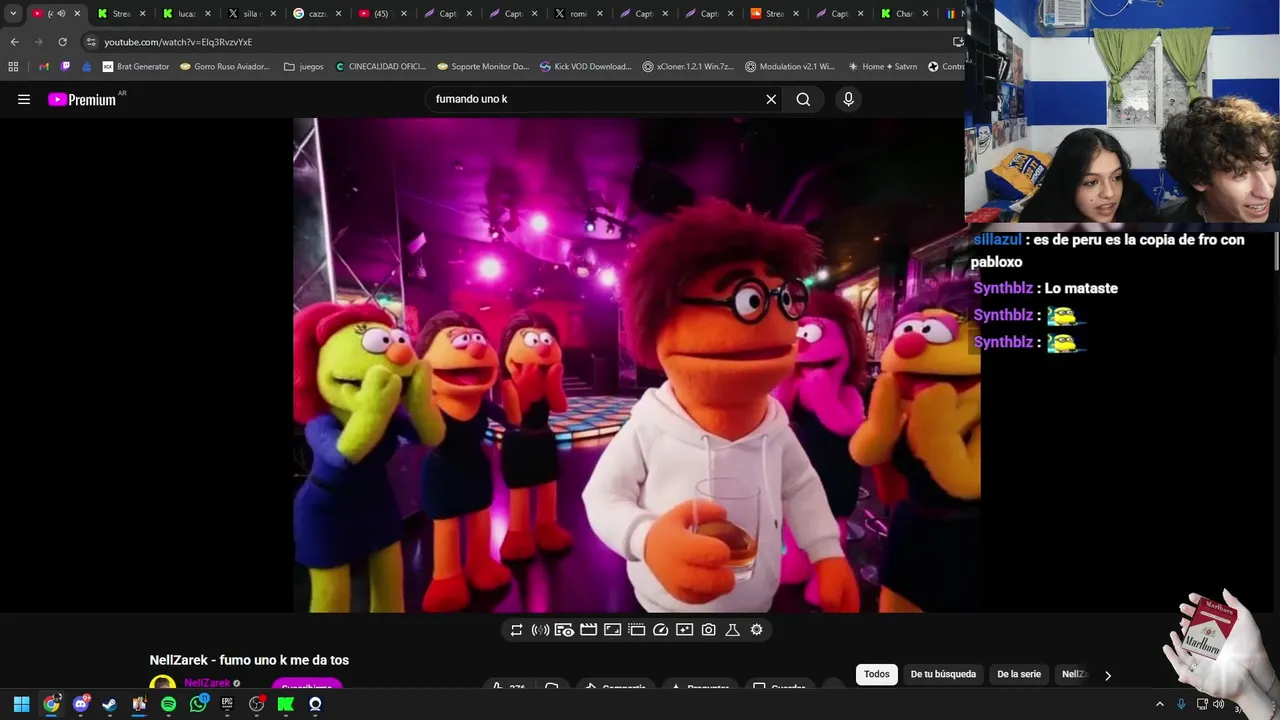Open Steam from the taskbar
Image resolution: width=1280 pixels, height=720 pixels.
coord(109,704)
